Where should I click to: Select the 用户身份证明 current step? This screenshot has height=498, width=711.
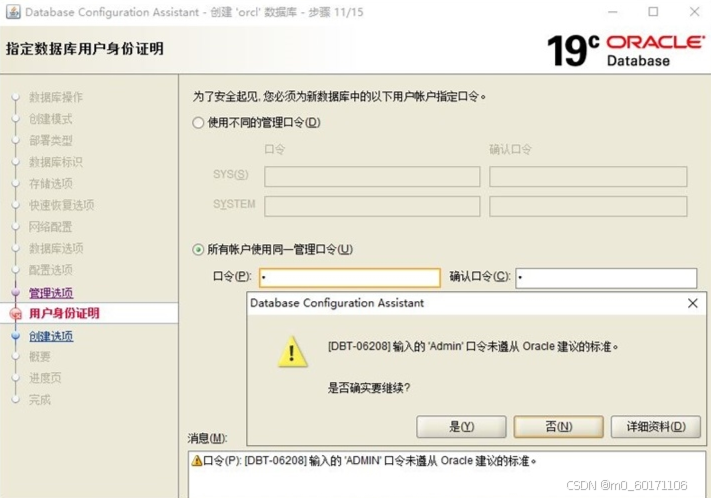pyautogui.click(x=64, y=313)
